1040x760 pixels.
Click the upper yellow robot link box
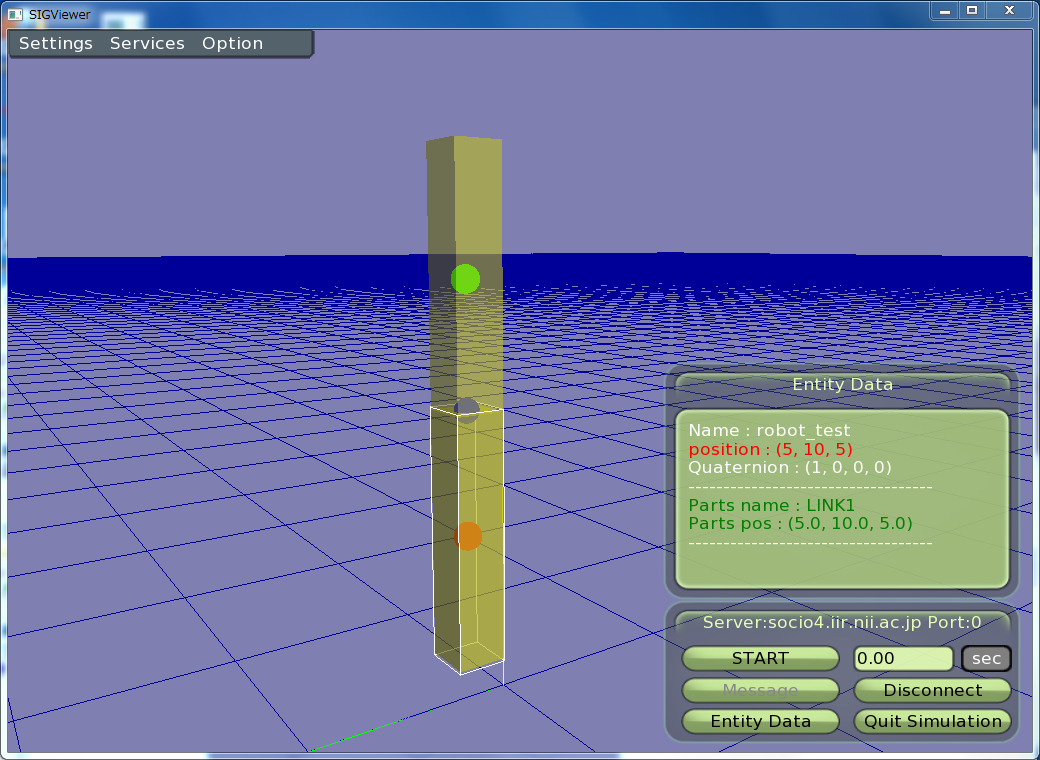(465, 200)
